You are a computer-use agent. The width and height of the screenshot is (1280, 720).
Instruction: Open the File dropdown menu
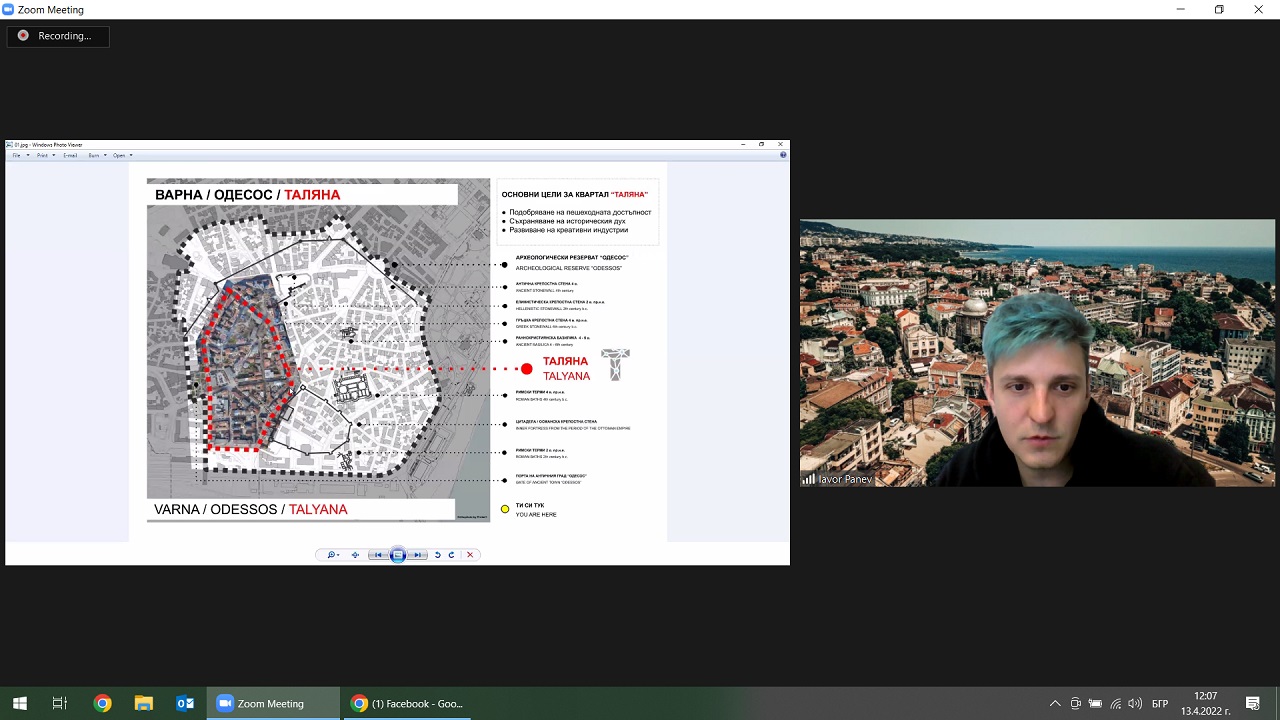point(18,155)
